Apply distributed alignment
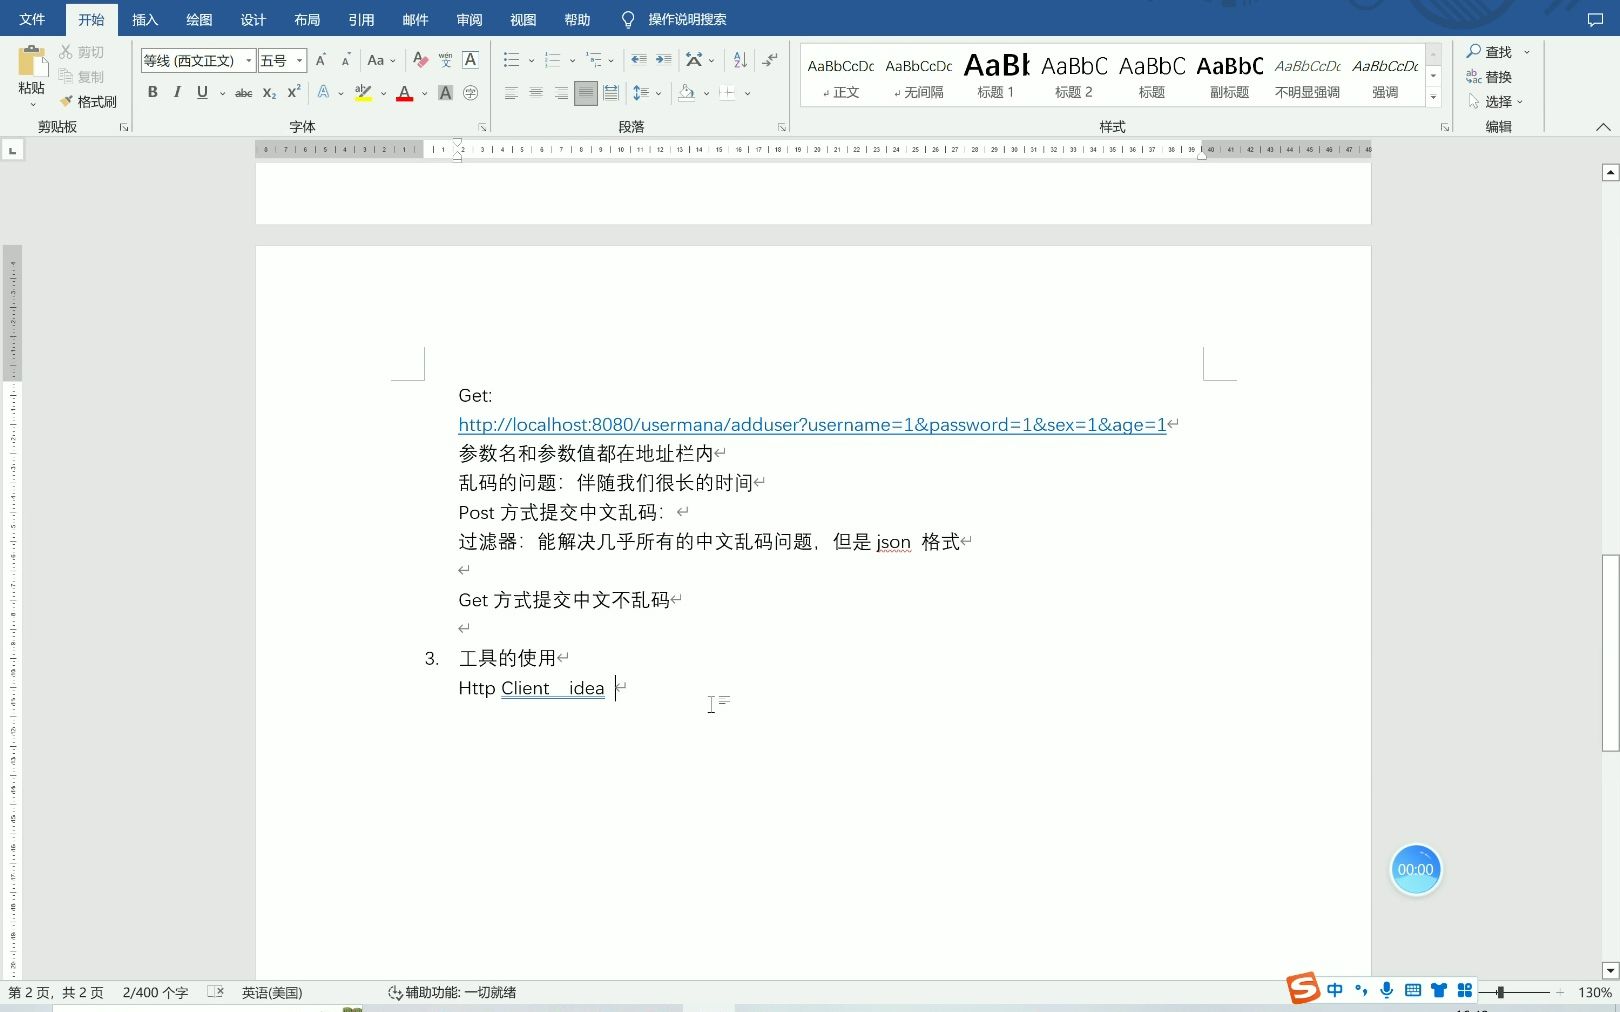 pyautogui.click(x=611, y=93)
